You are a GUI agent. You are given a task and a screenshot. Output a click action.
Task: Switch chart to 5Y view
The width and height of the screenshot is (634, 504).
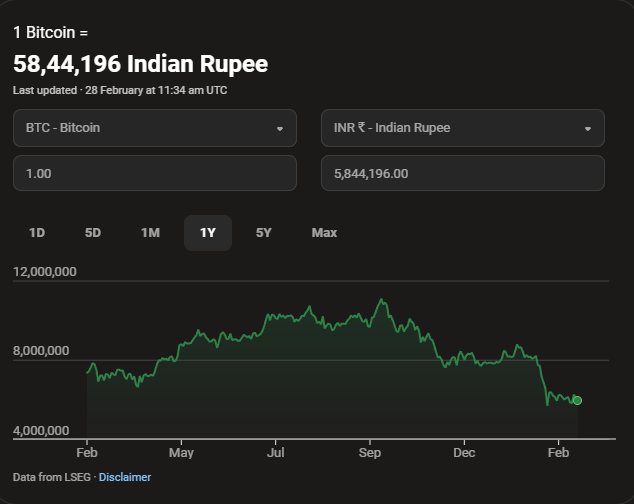pos(264,233)
